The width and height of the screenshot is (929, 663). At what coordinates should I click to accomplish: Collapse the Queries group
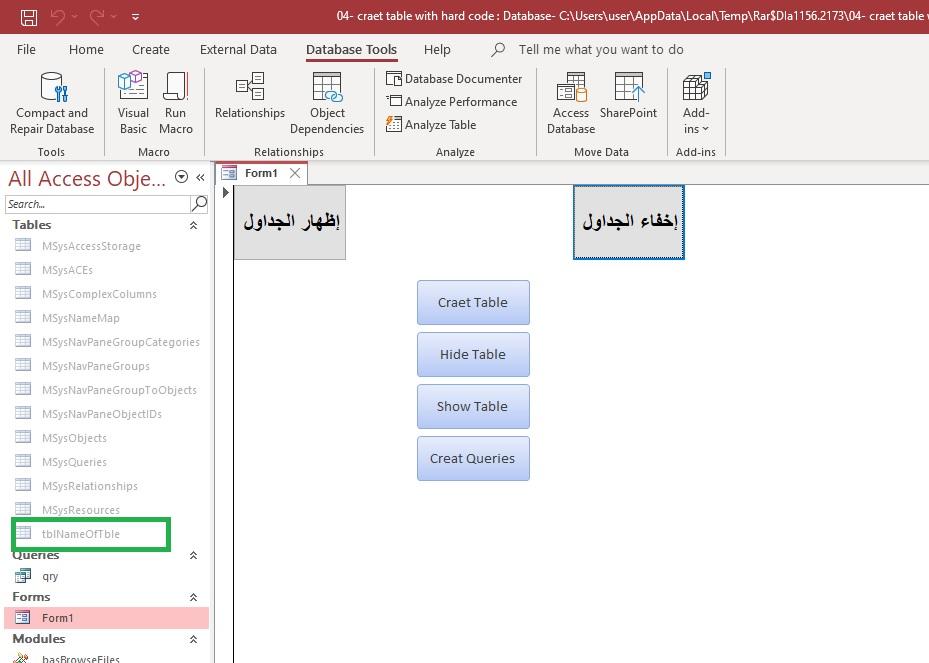193,556
